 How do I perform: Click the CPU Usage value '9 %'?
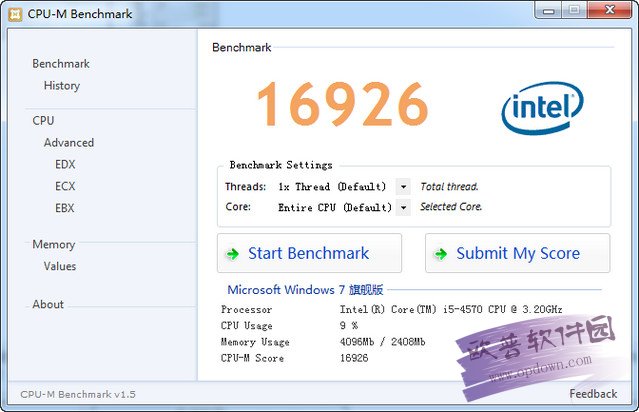pyautogui.click(x=349, y=326)
